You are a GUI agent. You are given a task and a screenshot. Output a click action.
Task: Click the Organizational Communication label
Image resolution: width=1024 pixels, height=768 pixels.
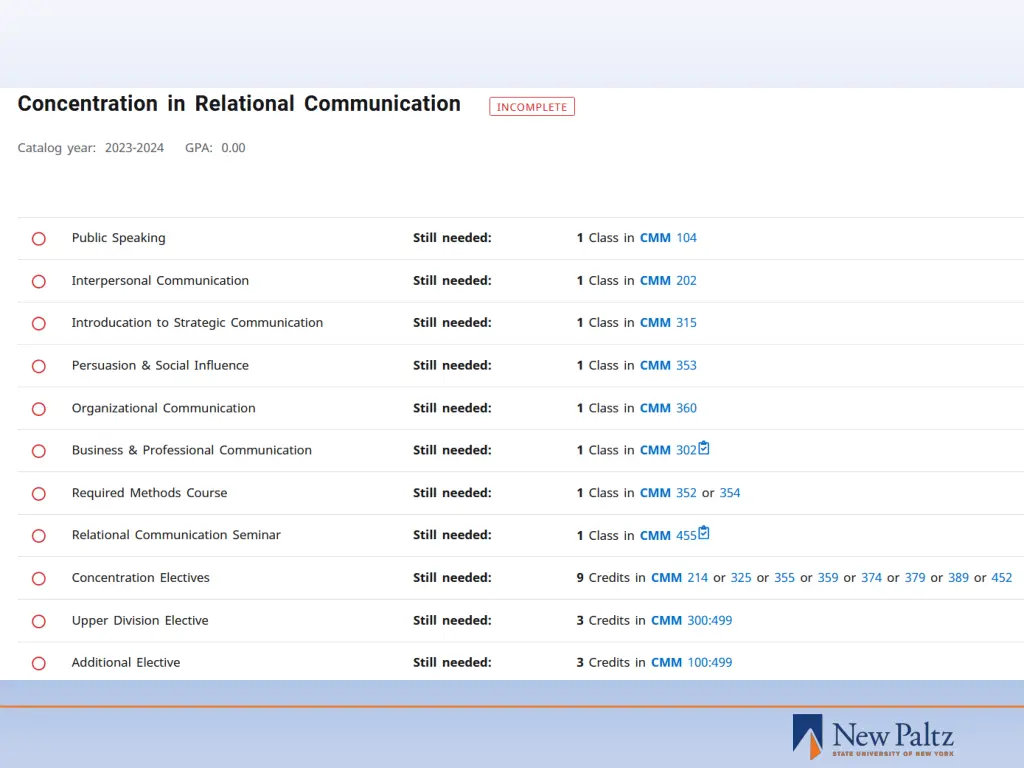click(x=163, y=408)
